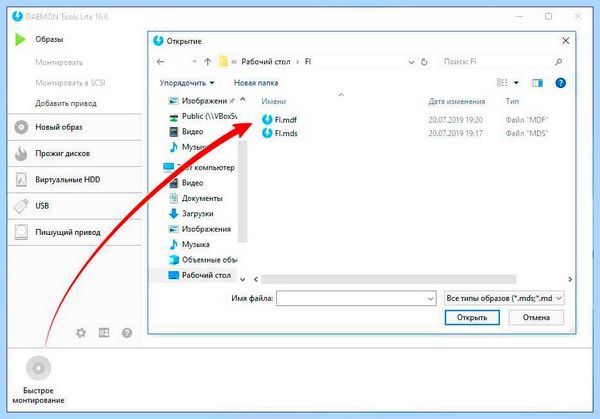
Task: Sort by the Имя column header
Action: tap(274, 101)
